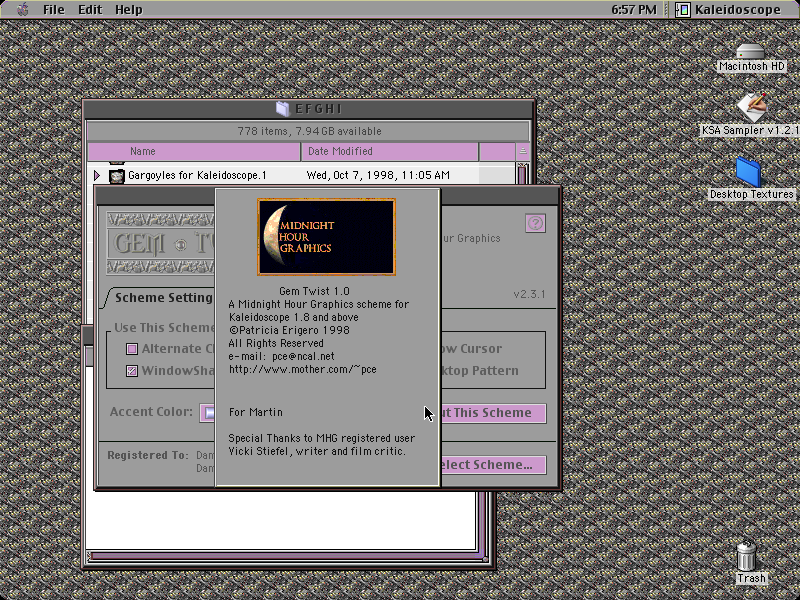Click the EFGHI window title bar
The height and width of the screenshot is (600, 800).
[x=309, y=109]
